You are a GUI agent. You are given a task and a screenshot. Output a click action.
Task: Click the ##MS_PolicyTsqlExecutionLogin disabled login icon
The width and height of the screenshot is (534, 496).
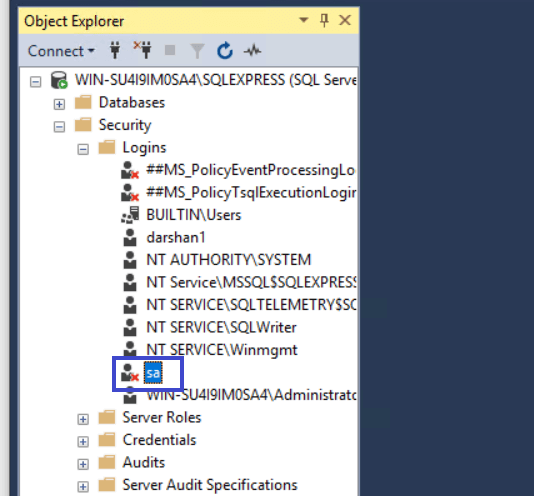130,192
